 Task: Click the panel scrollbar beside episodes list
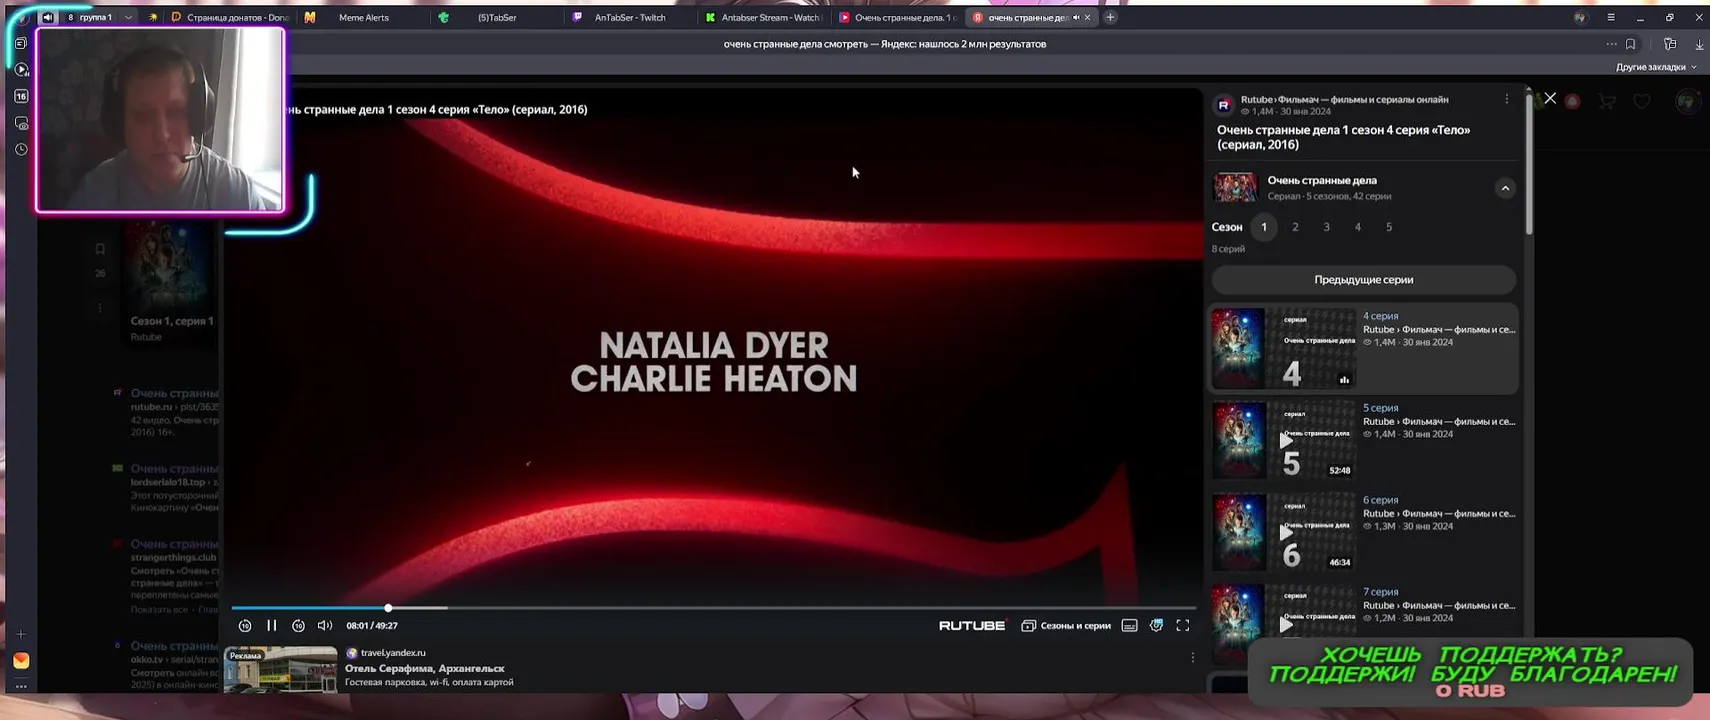pyautogui.click(x=1528, y=165)
